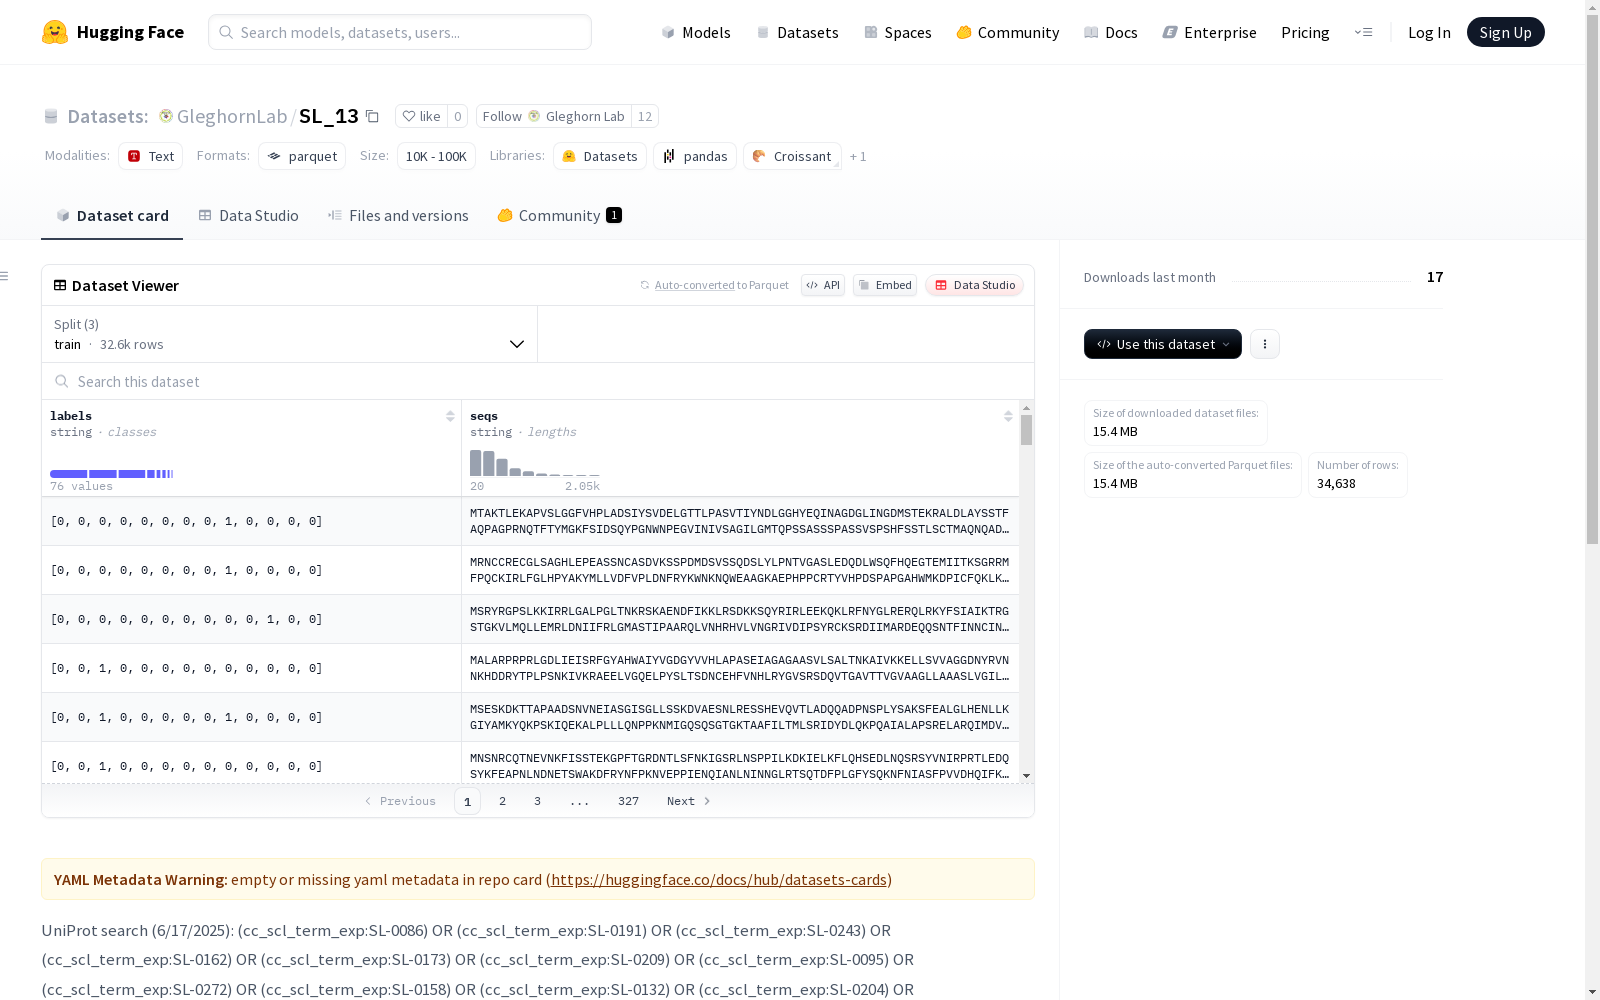Image resolution: width=1600 pixels, height=1000 pixels.
Task: Switch to the Dataset card tab
Action: point(112,215)
